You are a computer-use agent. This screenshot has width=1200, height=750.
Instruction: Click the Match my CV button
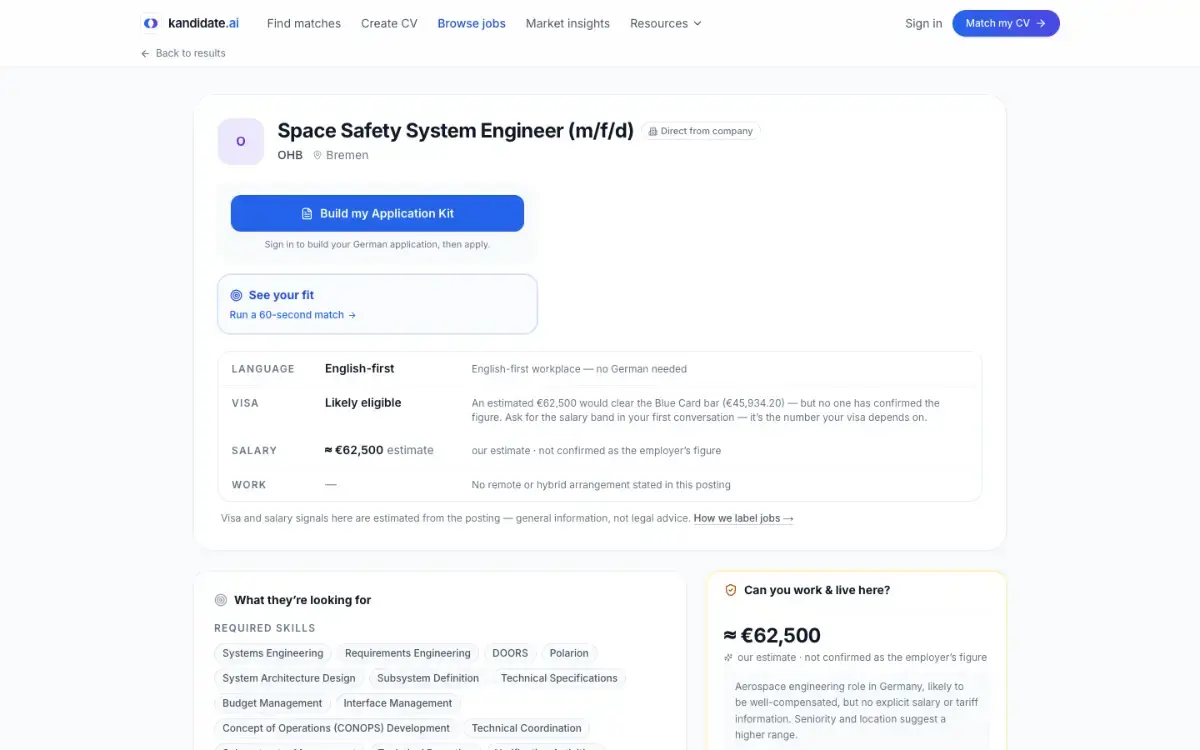tap(1006, 23)
